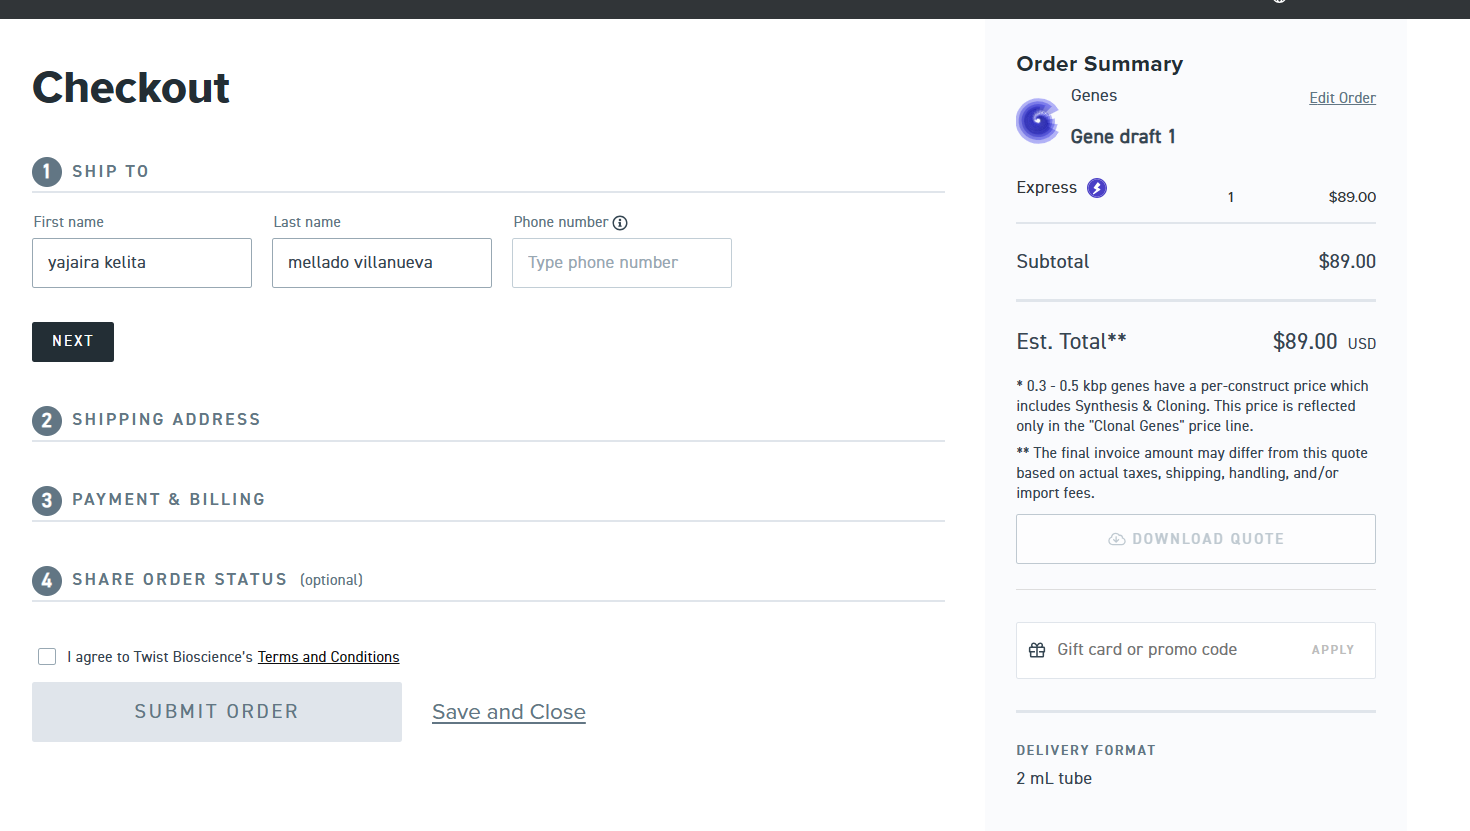Click the download cloud icon

click(1116, 539)
